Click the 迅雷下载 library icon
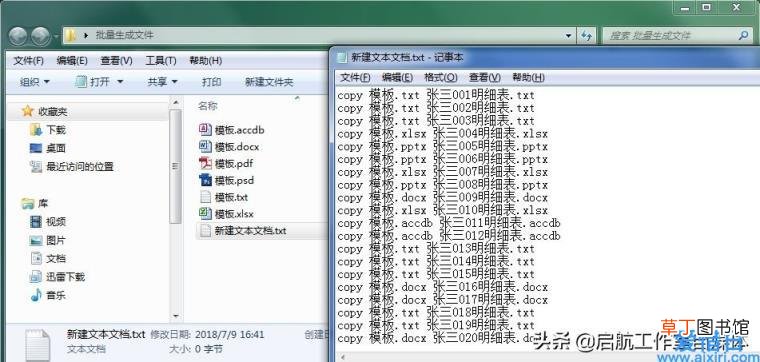This screenshot has height=362, width=760. click(35, 277)
